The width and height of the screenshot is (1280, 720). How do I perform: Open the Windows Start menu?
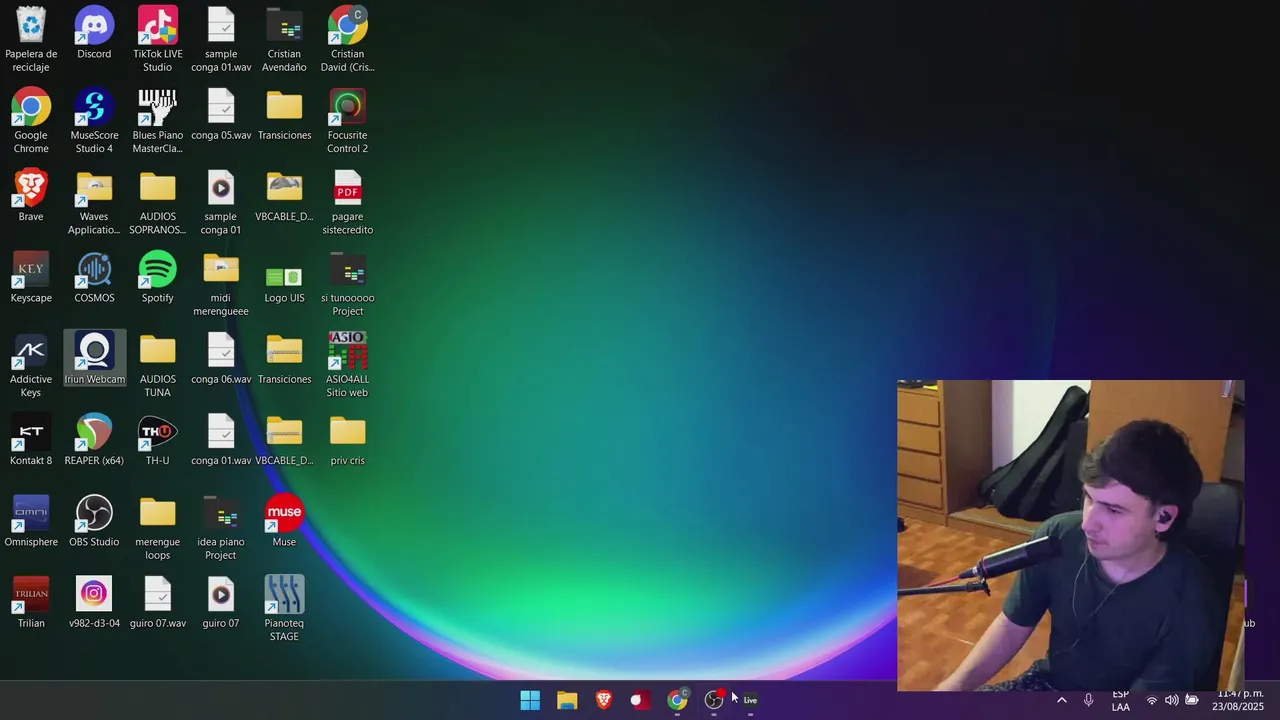pos(530,700)
